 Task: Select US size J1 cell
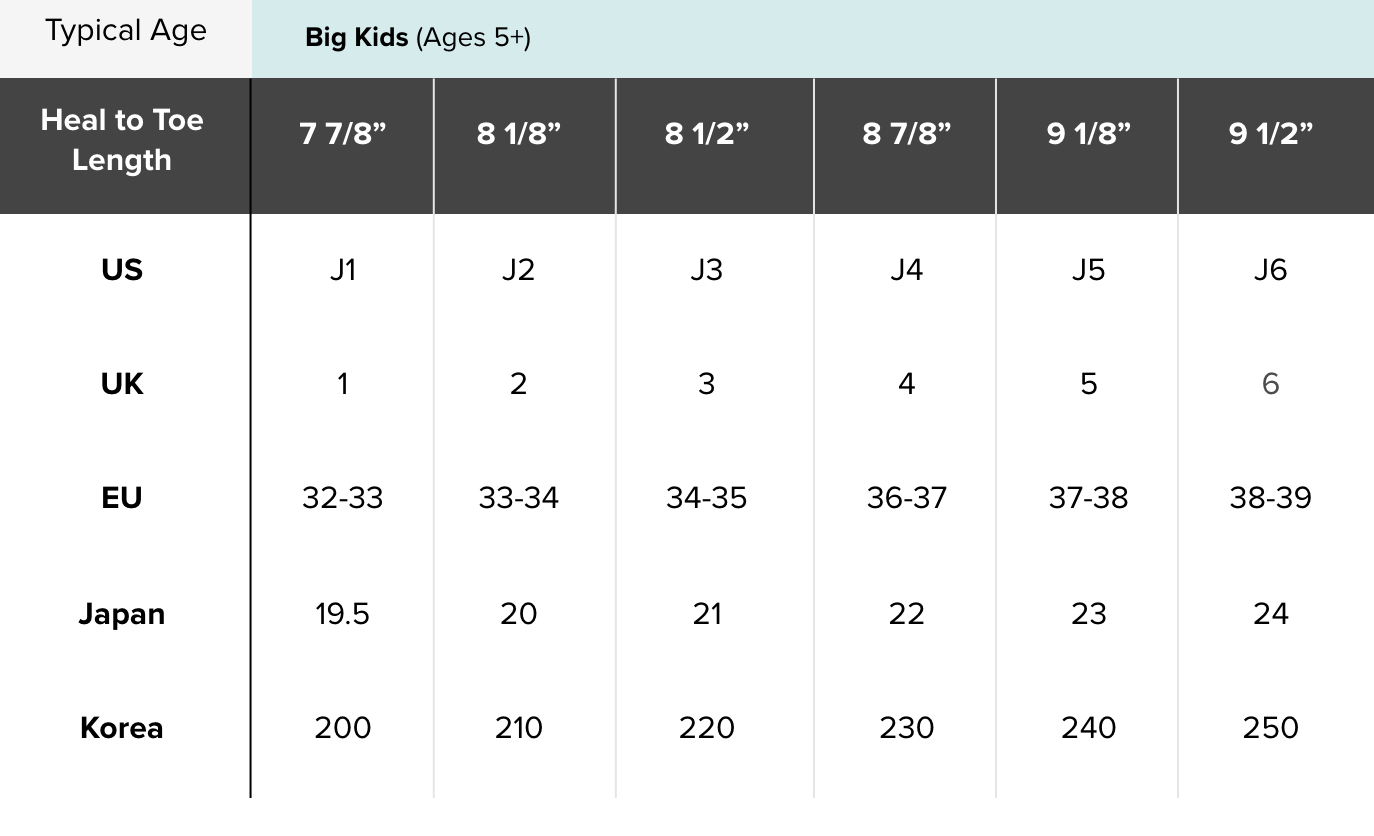click(342, 270)
